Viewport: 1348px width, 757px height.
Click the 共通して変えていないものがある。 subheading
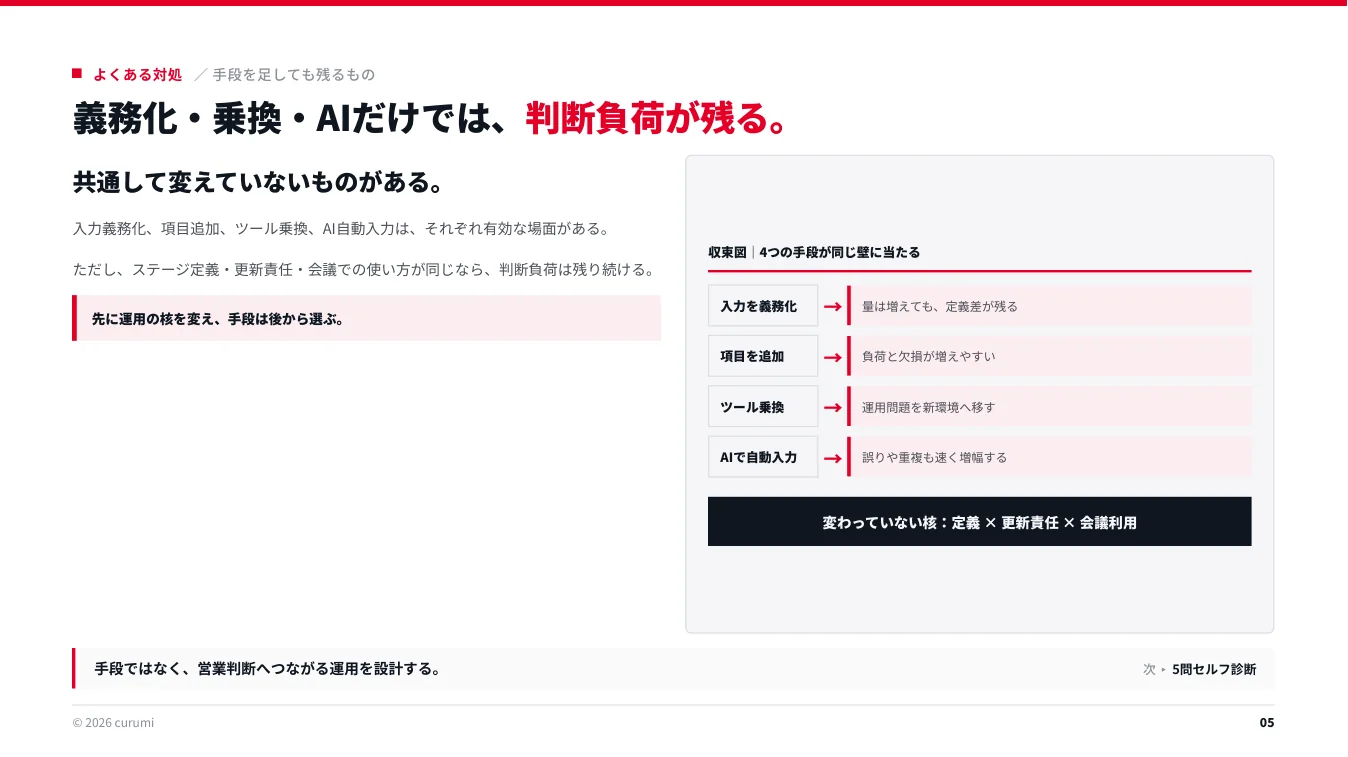(258, 182)
